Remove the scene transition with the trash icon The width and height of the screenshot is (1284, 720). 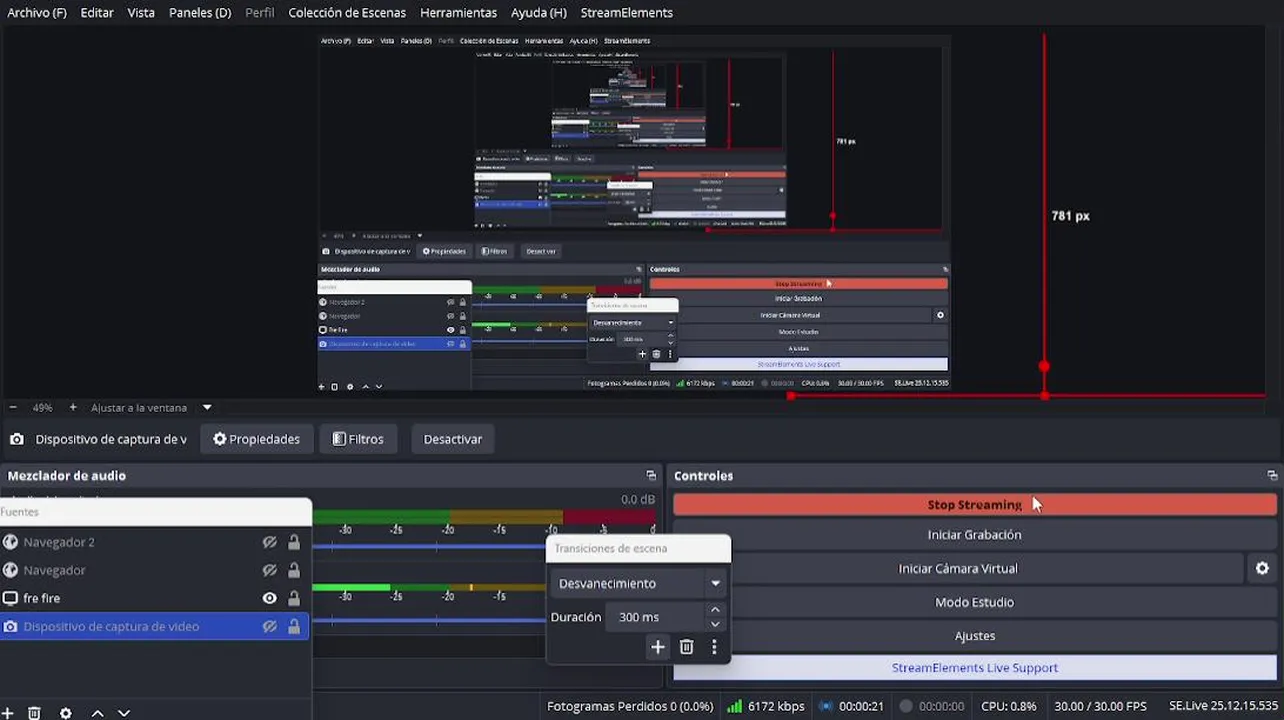click(x=686, y=647)
